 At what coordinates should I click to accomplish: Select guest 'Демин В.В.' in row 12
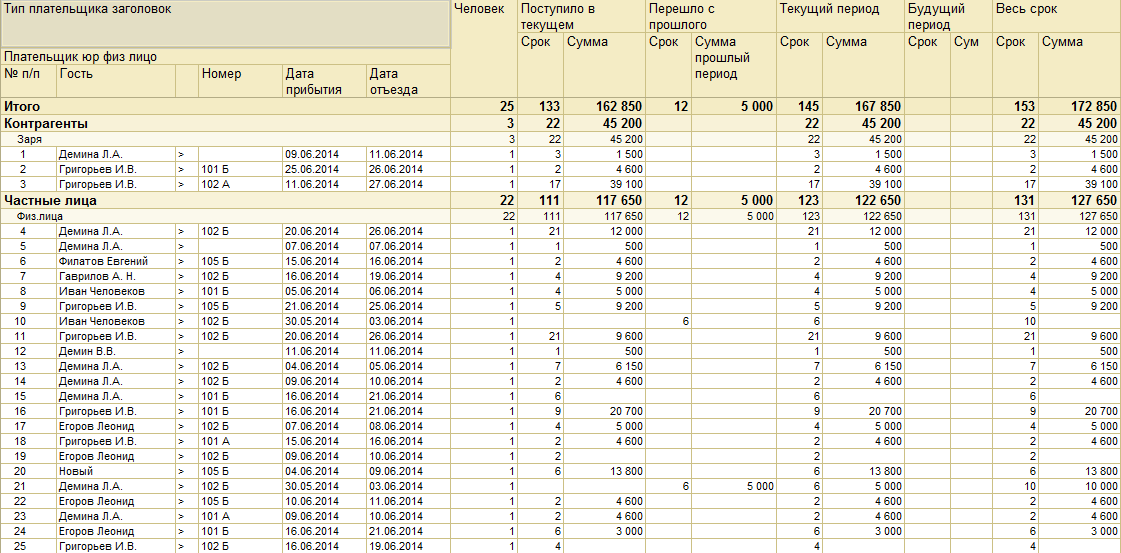116,352
